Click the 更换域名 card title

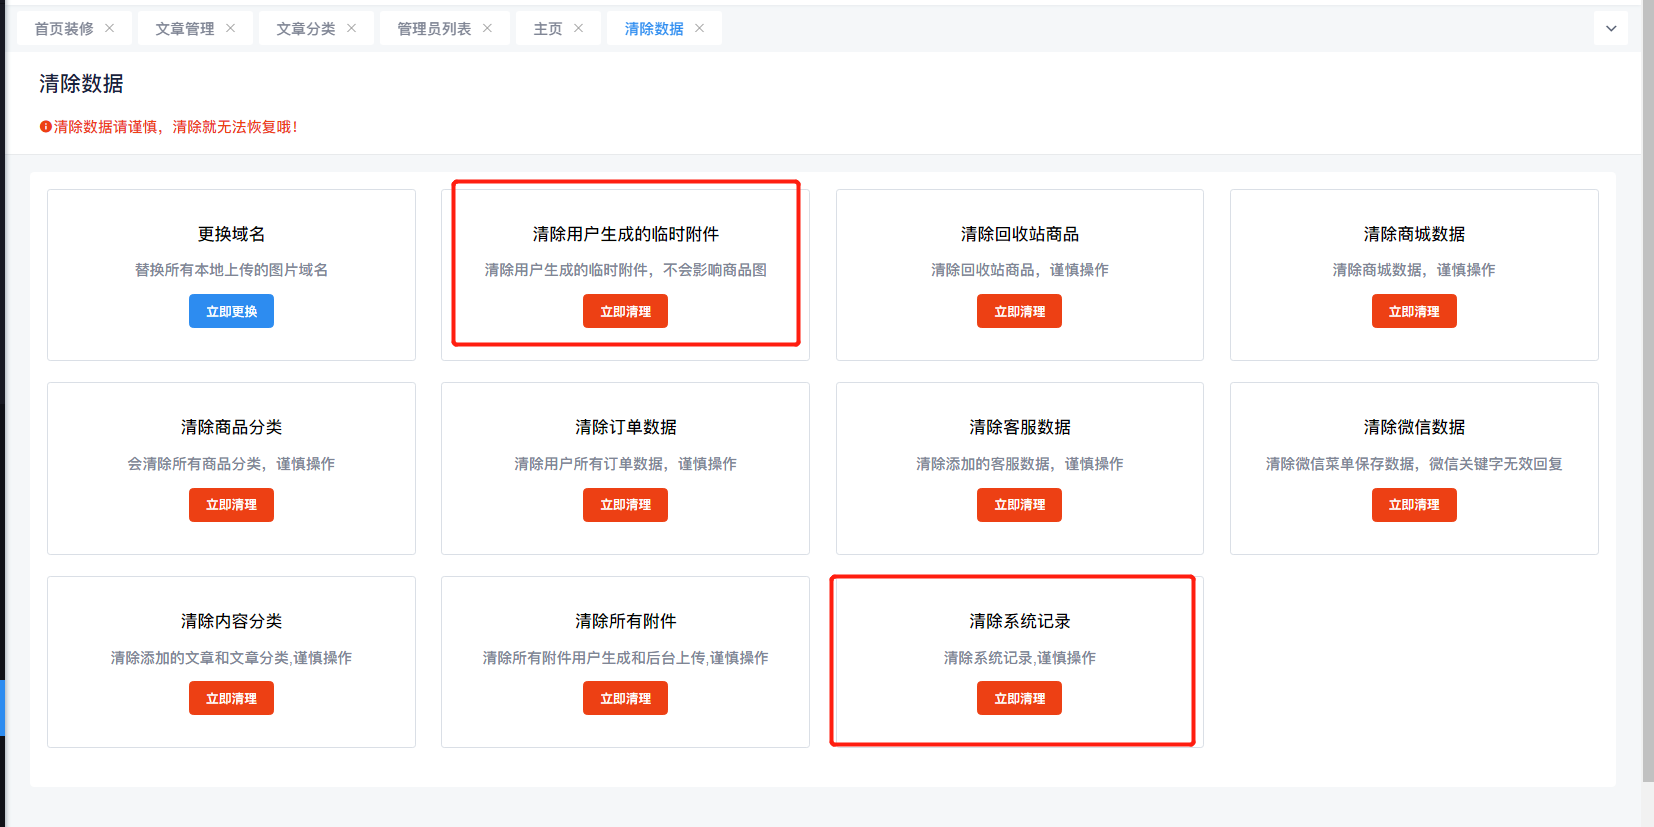coord(231,234)
